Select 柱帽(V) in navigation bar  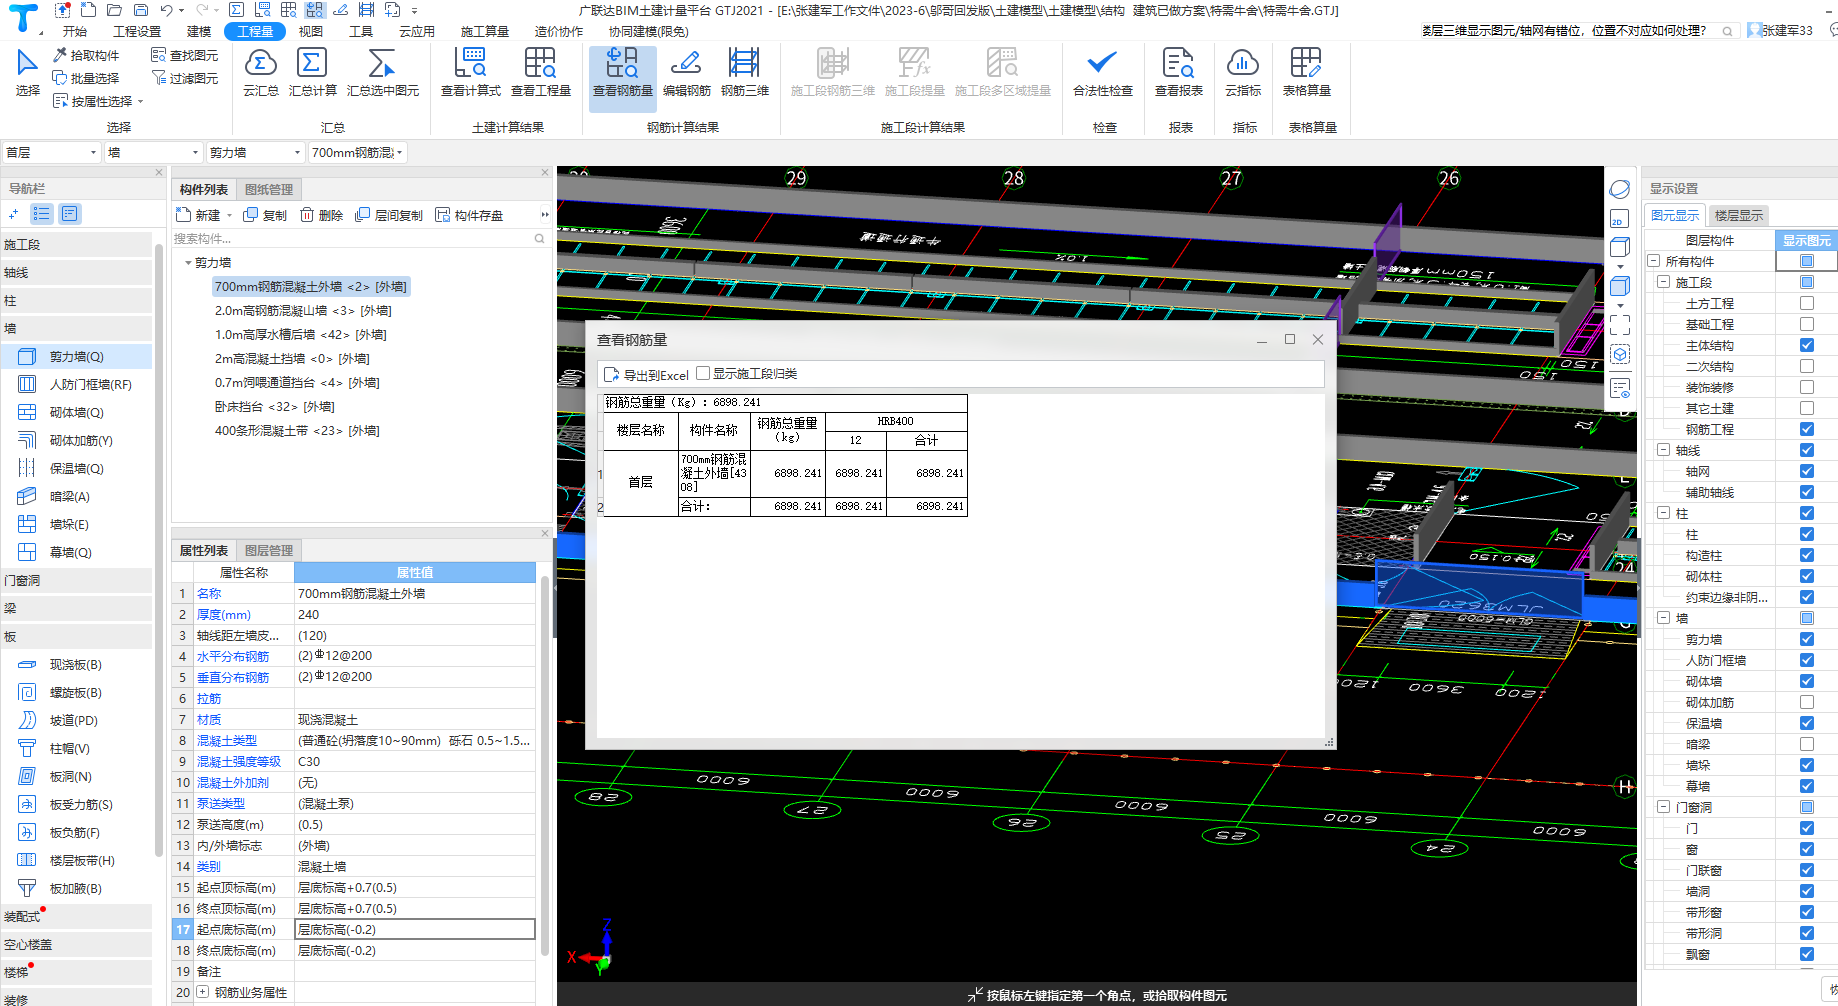coord(76,748)
